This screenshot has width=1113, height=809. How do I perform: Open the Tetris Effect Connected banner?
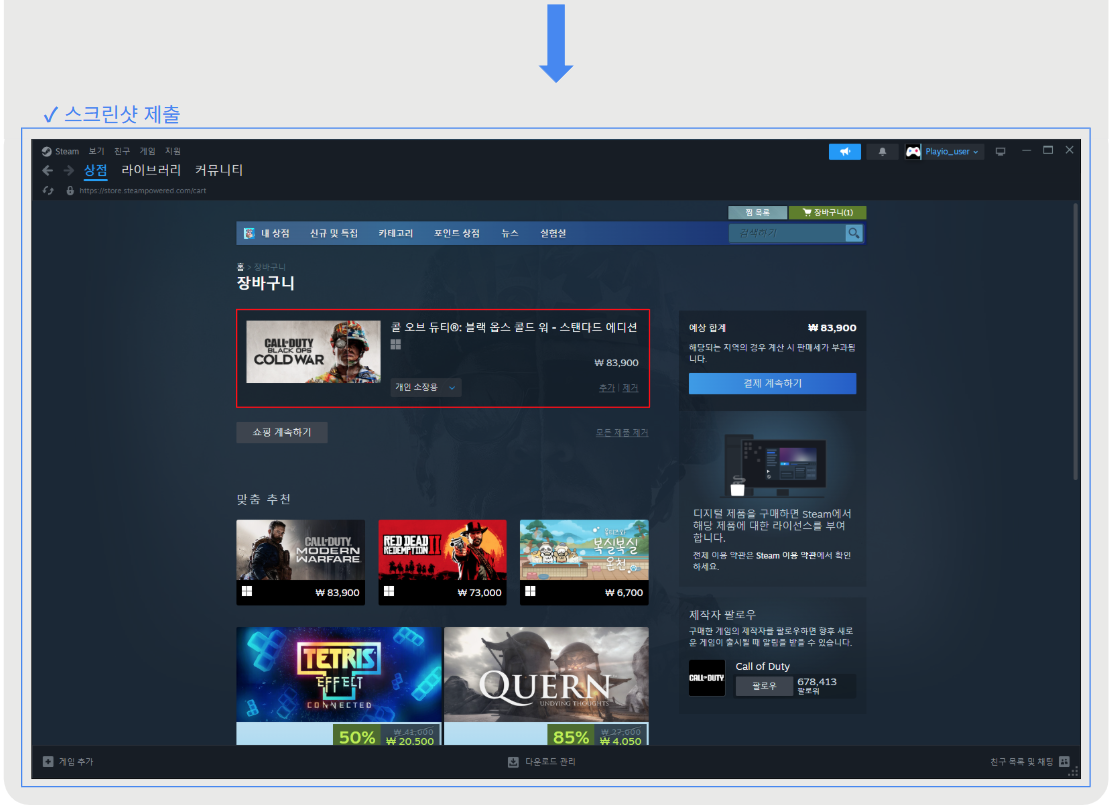pos(339,686)
